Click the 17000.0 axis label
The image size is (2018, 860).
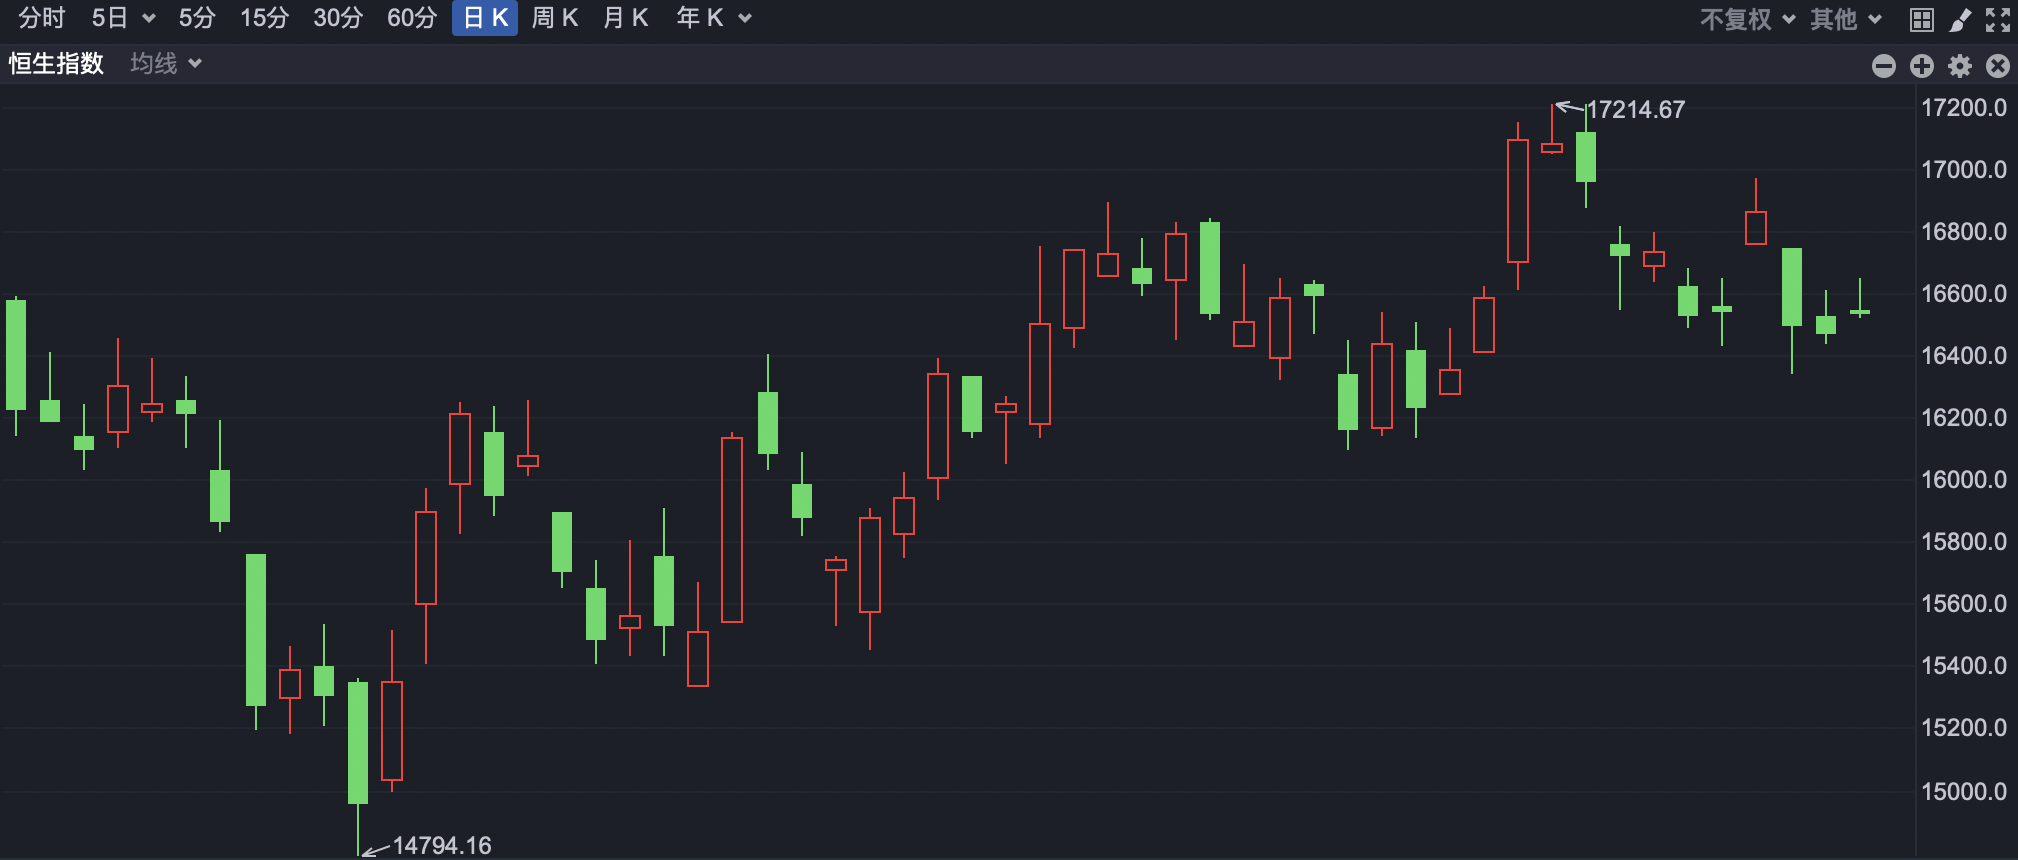[x=1964, y=170]
